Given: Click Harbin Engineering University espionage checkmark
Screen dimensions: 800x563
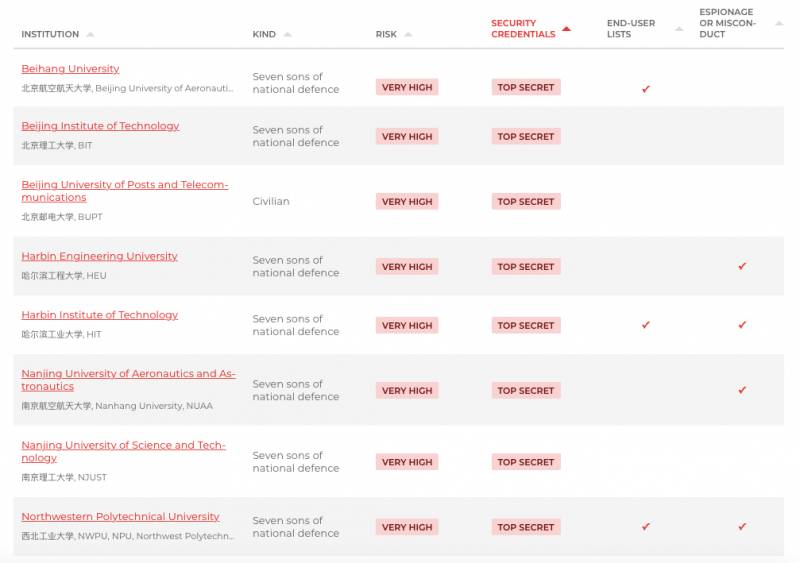Looking at the screenshot, I should pyautogui.click(x=742, y=267).
